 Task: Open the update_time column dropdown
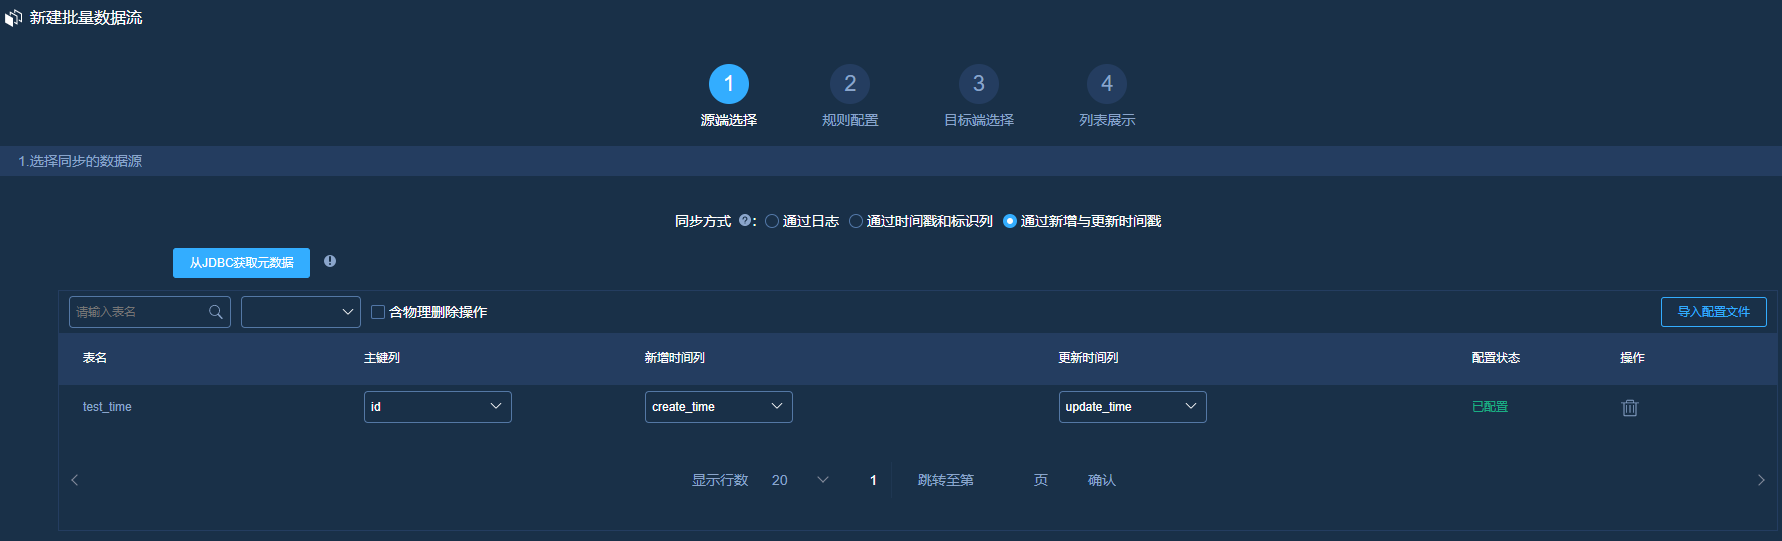[1132, 407]
